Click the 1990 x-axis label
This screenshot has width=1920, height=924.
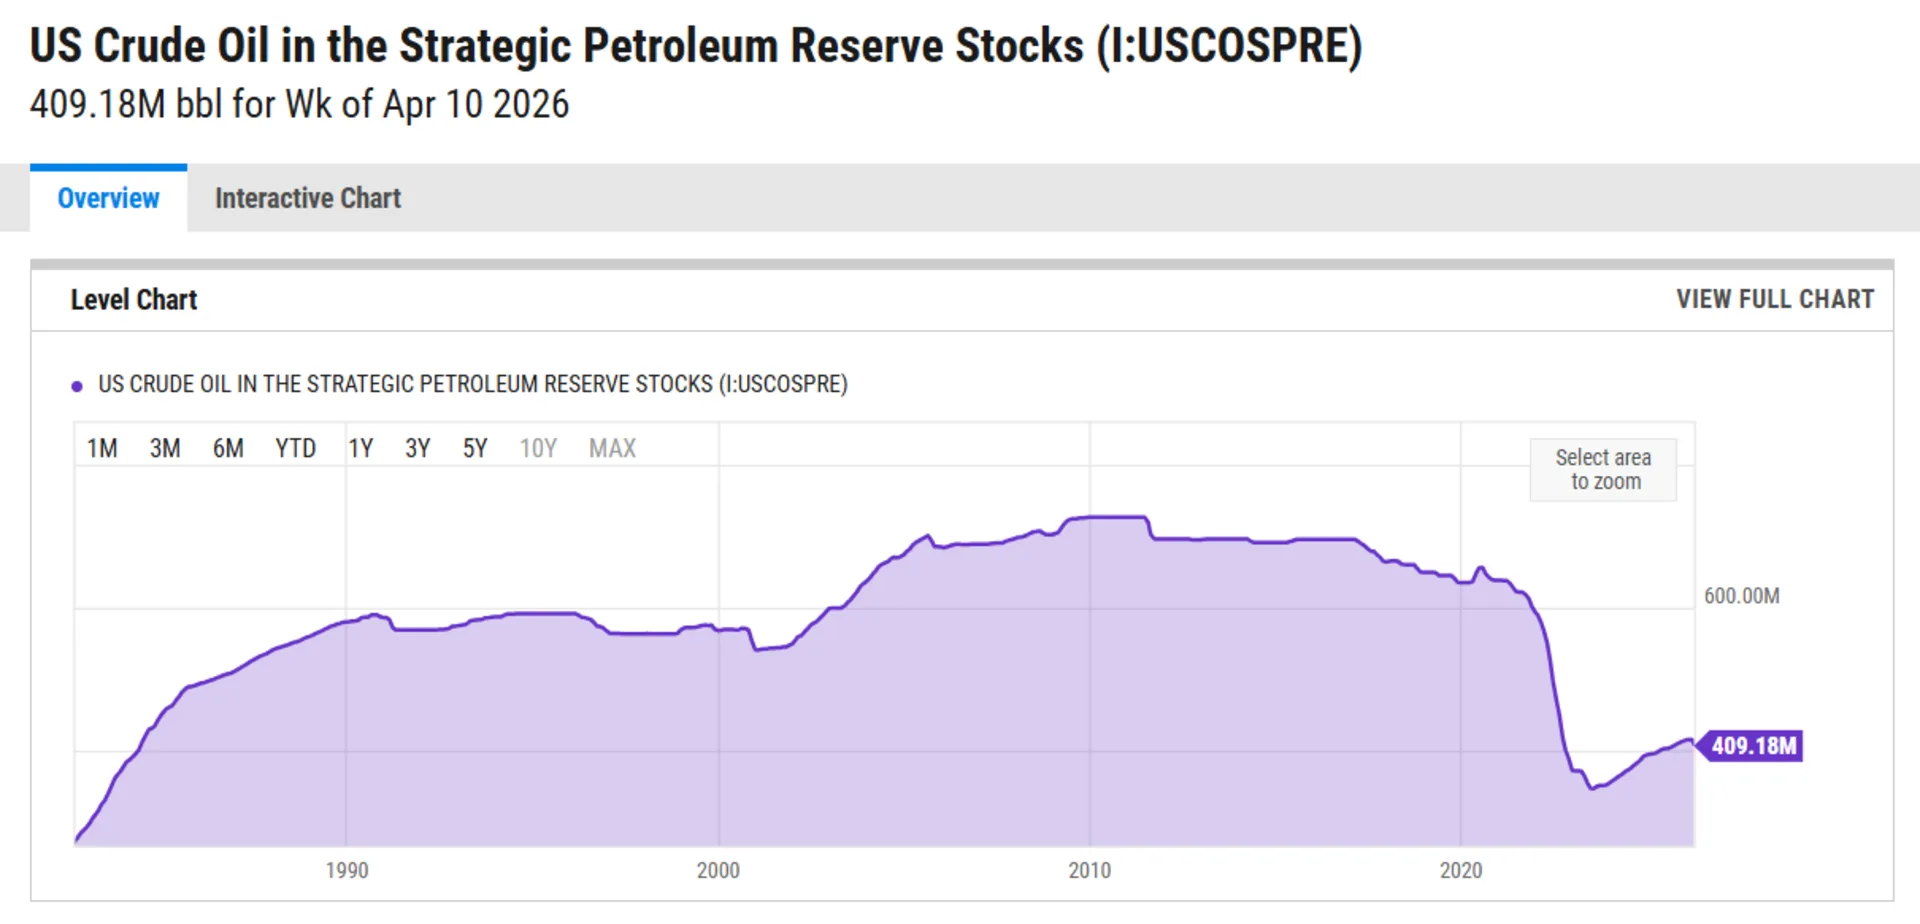click(347, 870)
